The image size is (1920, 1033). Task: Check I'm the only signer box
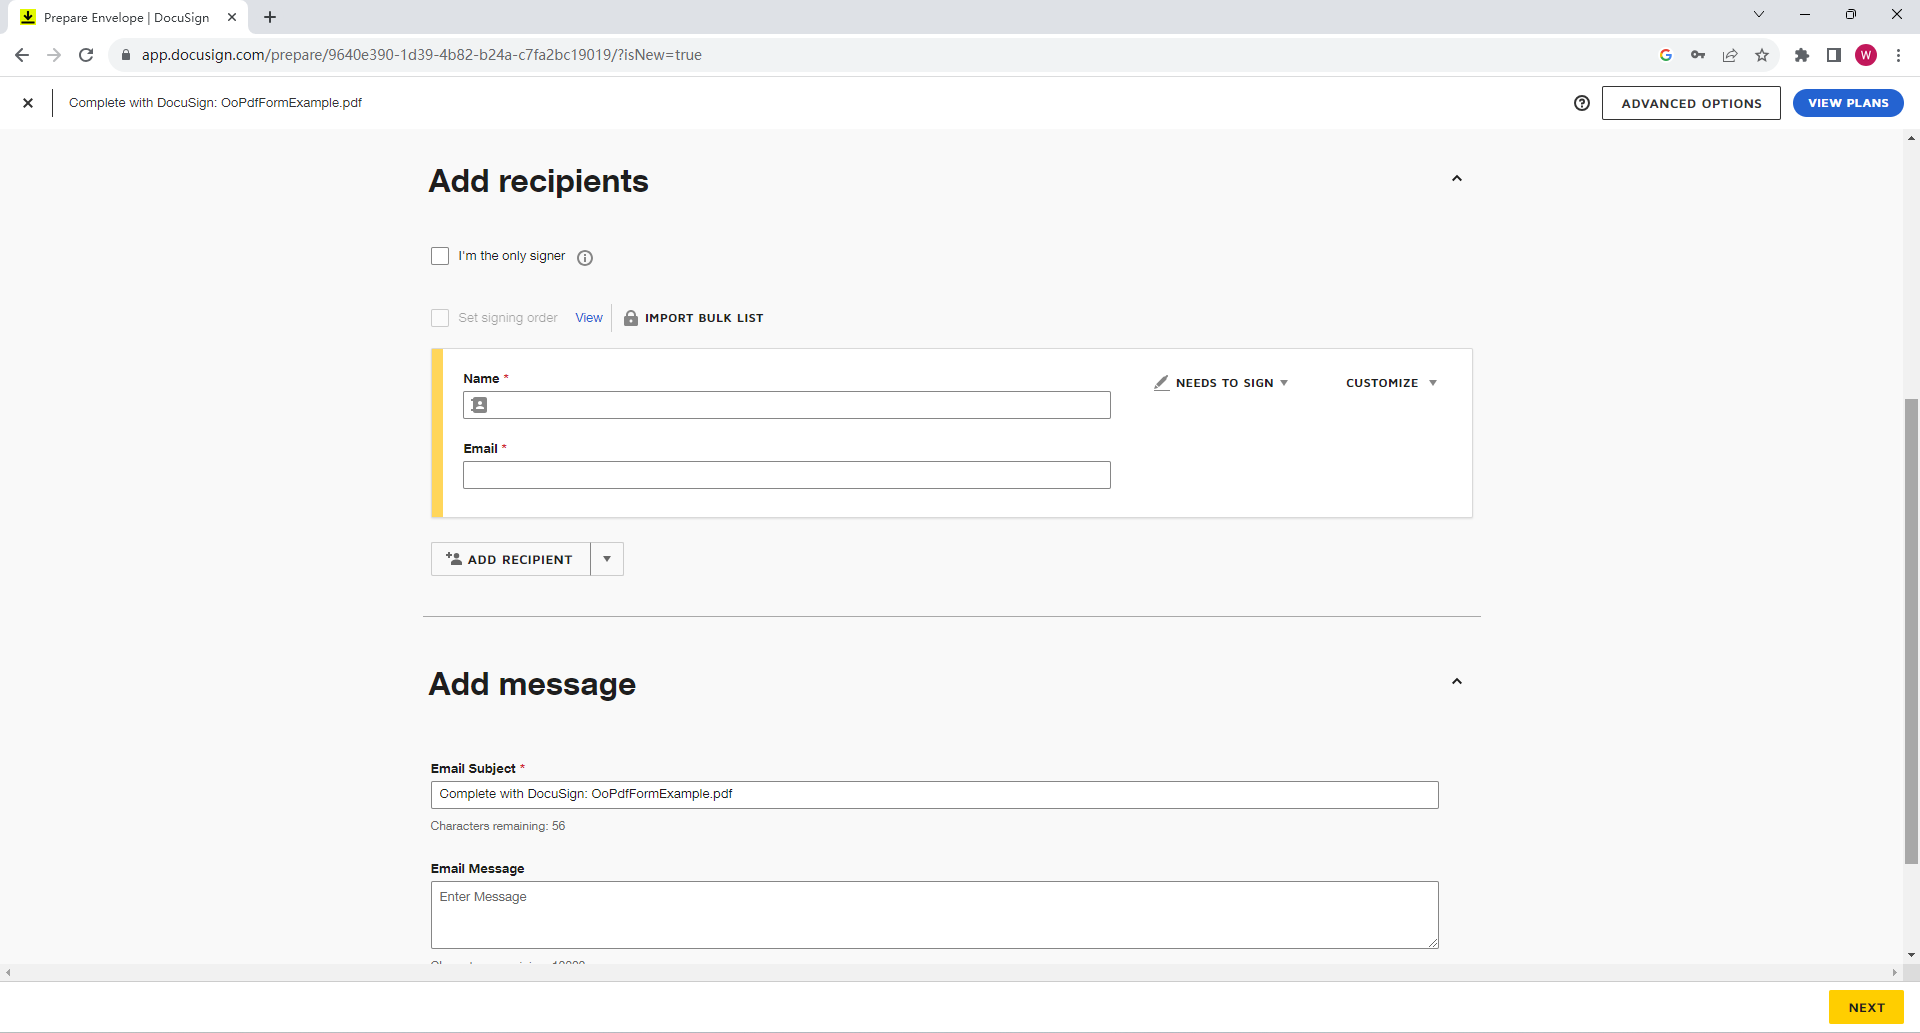coord(440,256)
